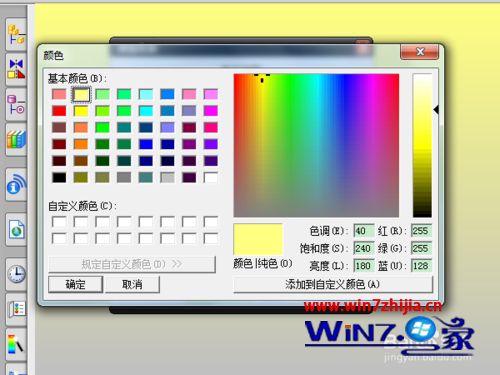The width and height of the screenshot is (500, 375).
Task: Open the colorful books library icon
Action: tap(16, 139)
